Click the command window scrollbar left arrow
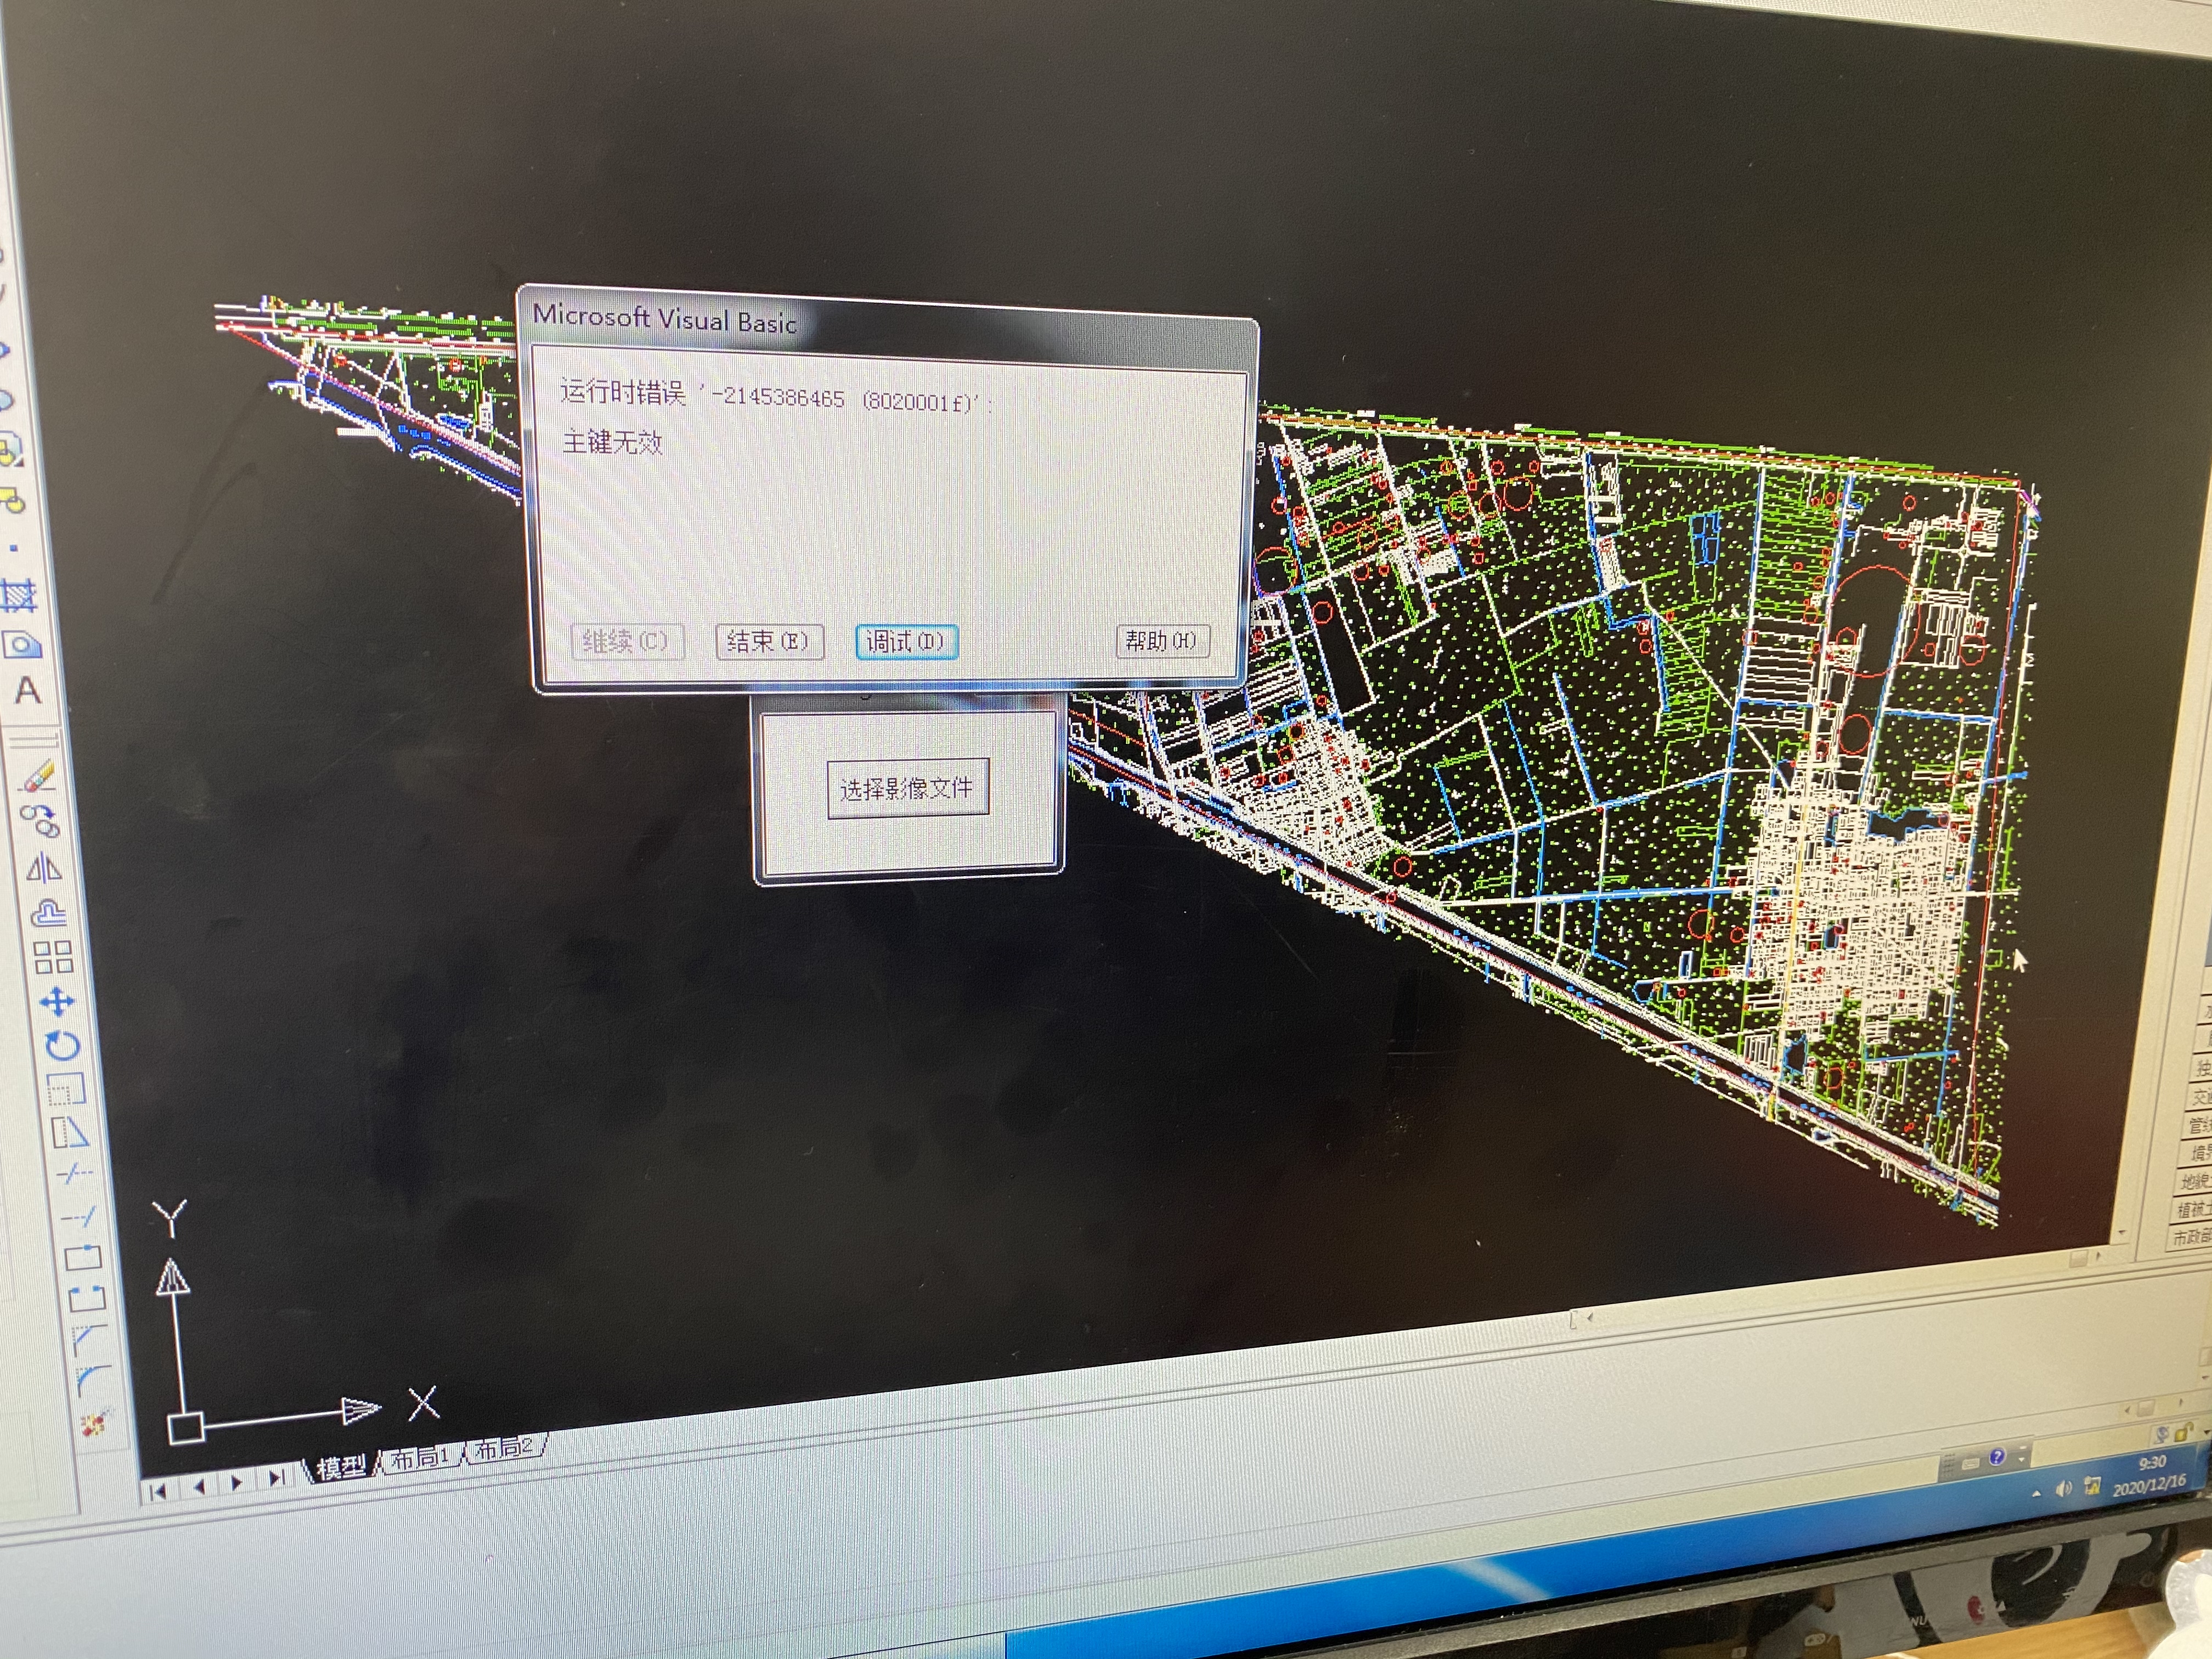Viewport: 2212px width, 1659px height. (2128, 1409)
